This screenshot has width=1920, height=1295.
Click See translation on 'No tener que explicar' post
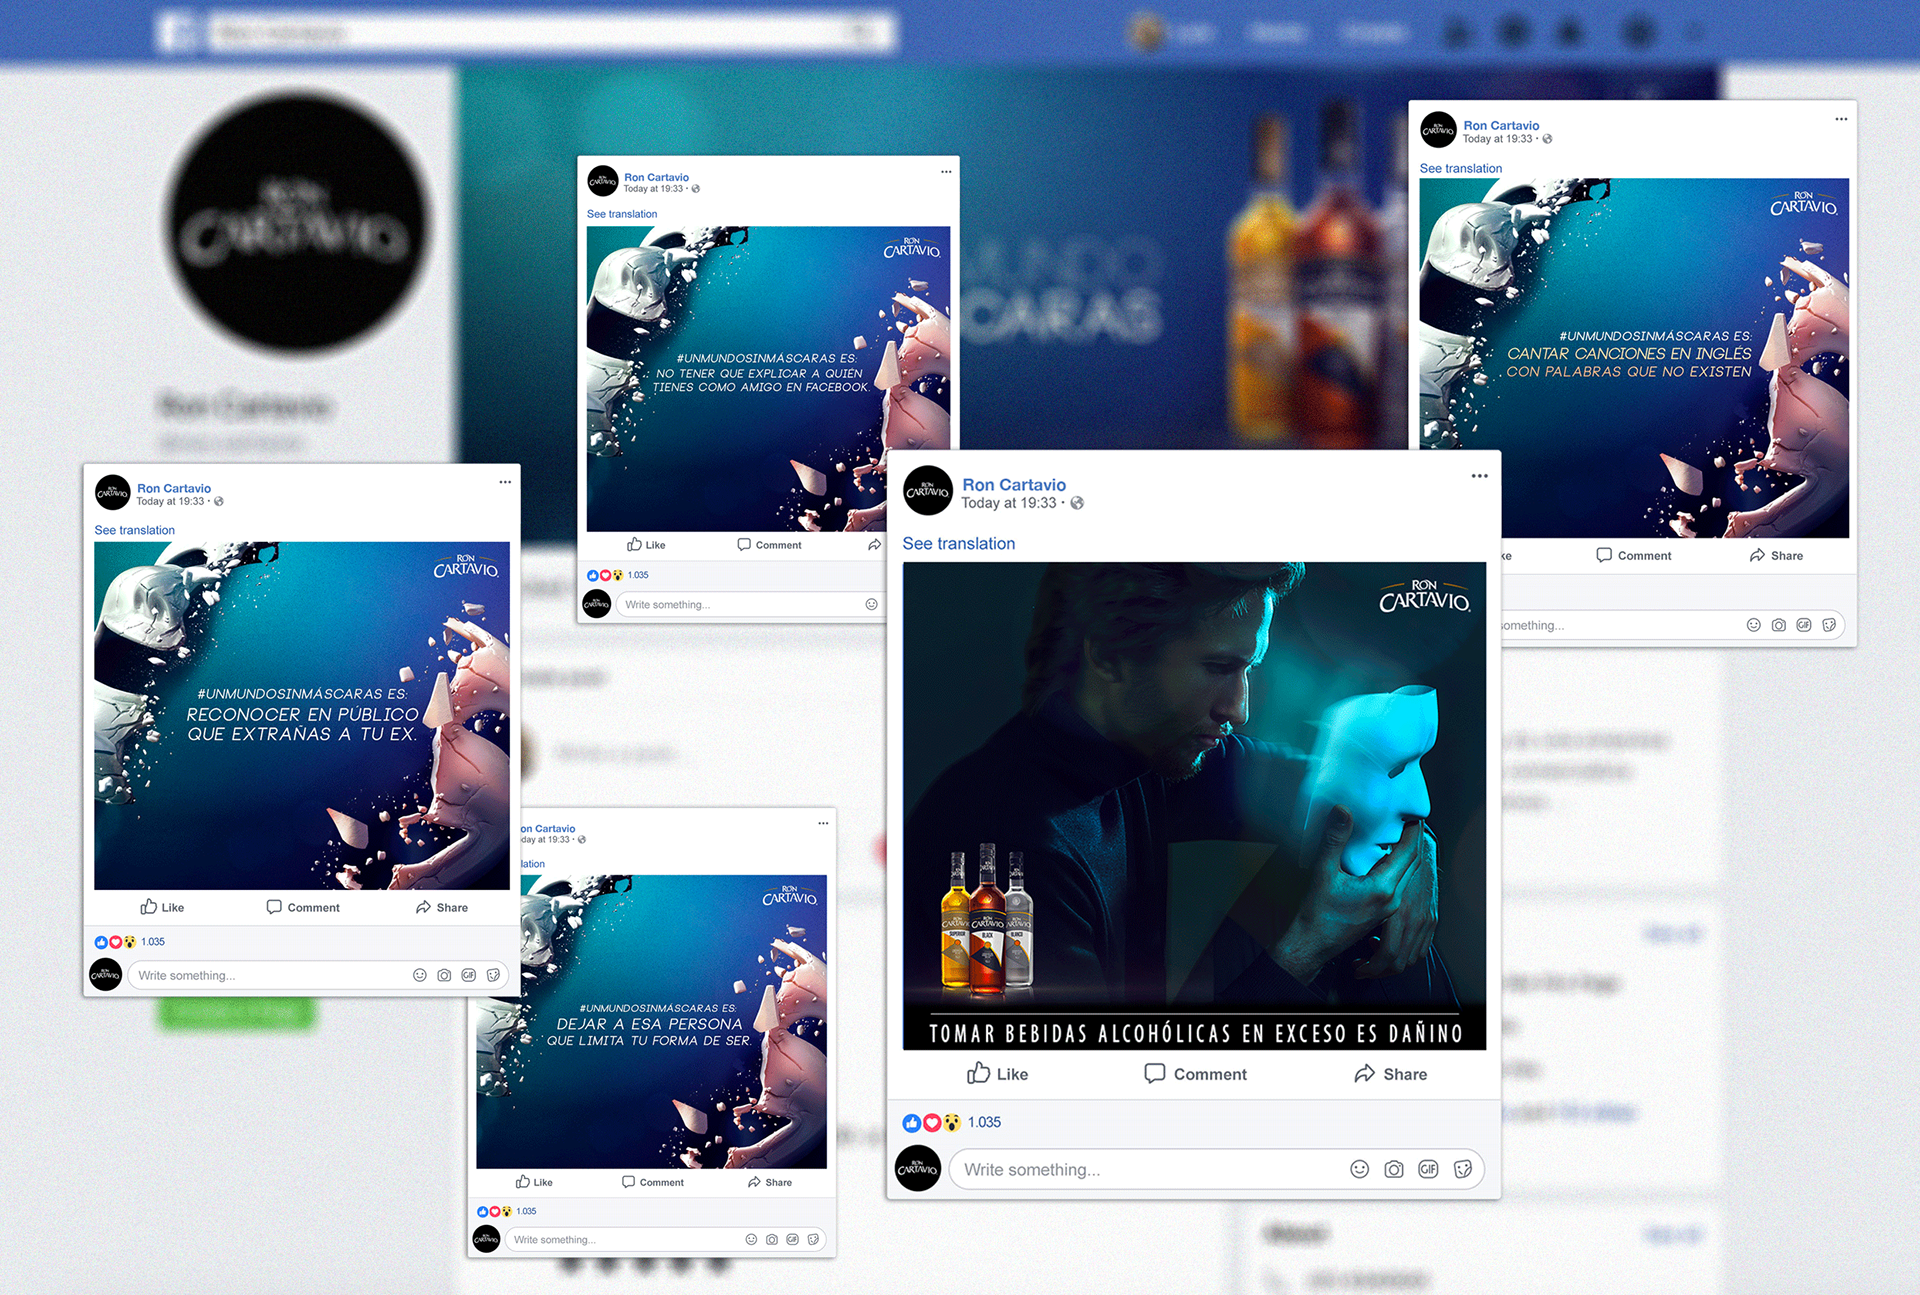click(622, 214)
